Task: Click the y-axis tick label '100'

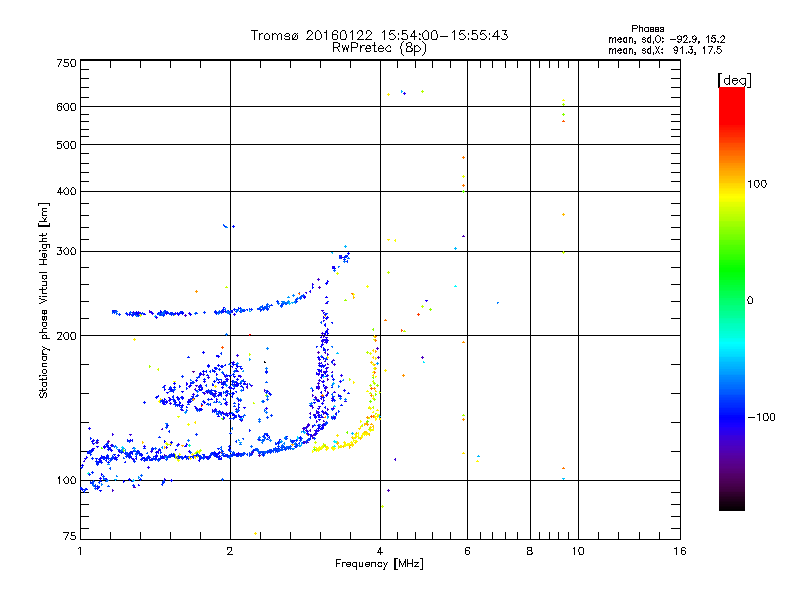Action: point(66,481)
